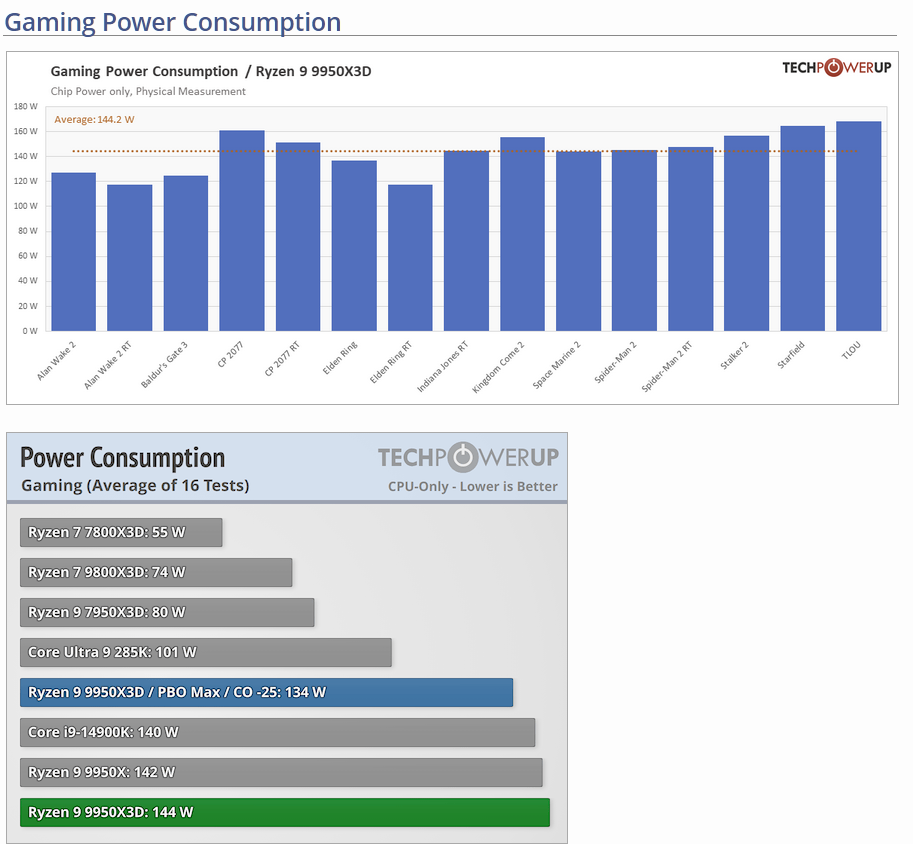Click the TechPowerUp logo in the top chart

pyautogui.click(x=836, y=68)
